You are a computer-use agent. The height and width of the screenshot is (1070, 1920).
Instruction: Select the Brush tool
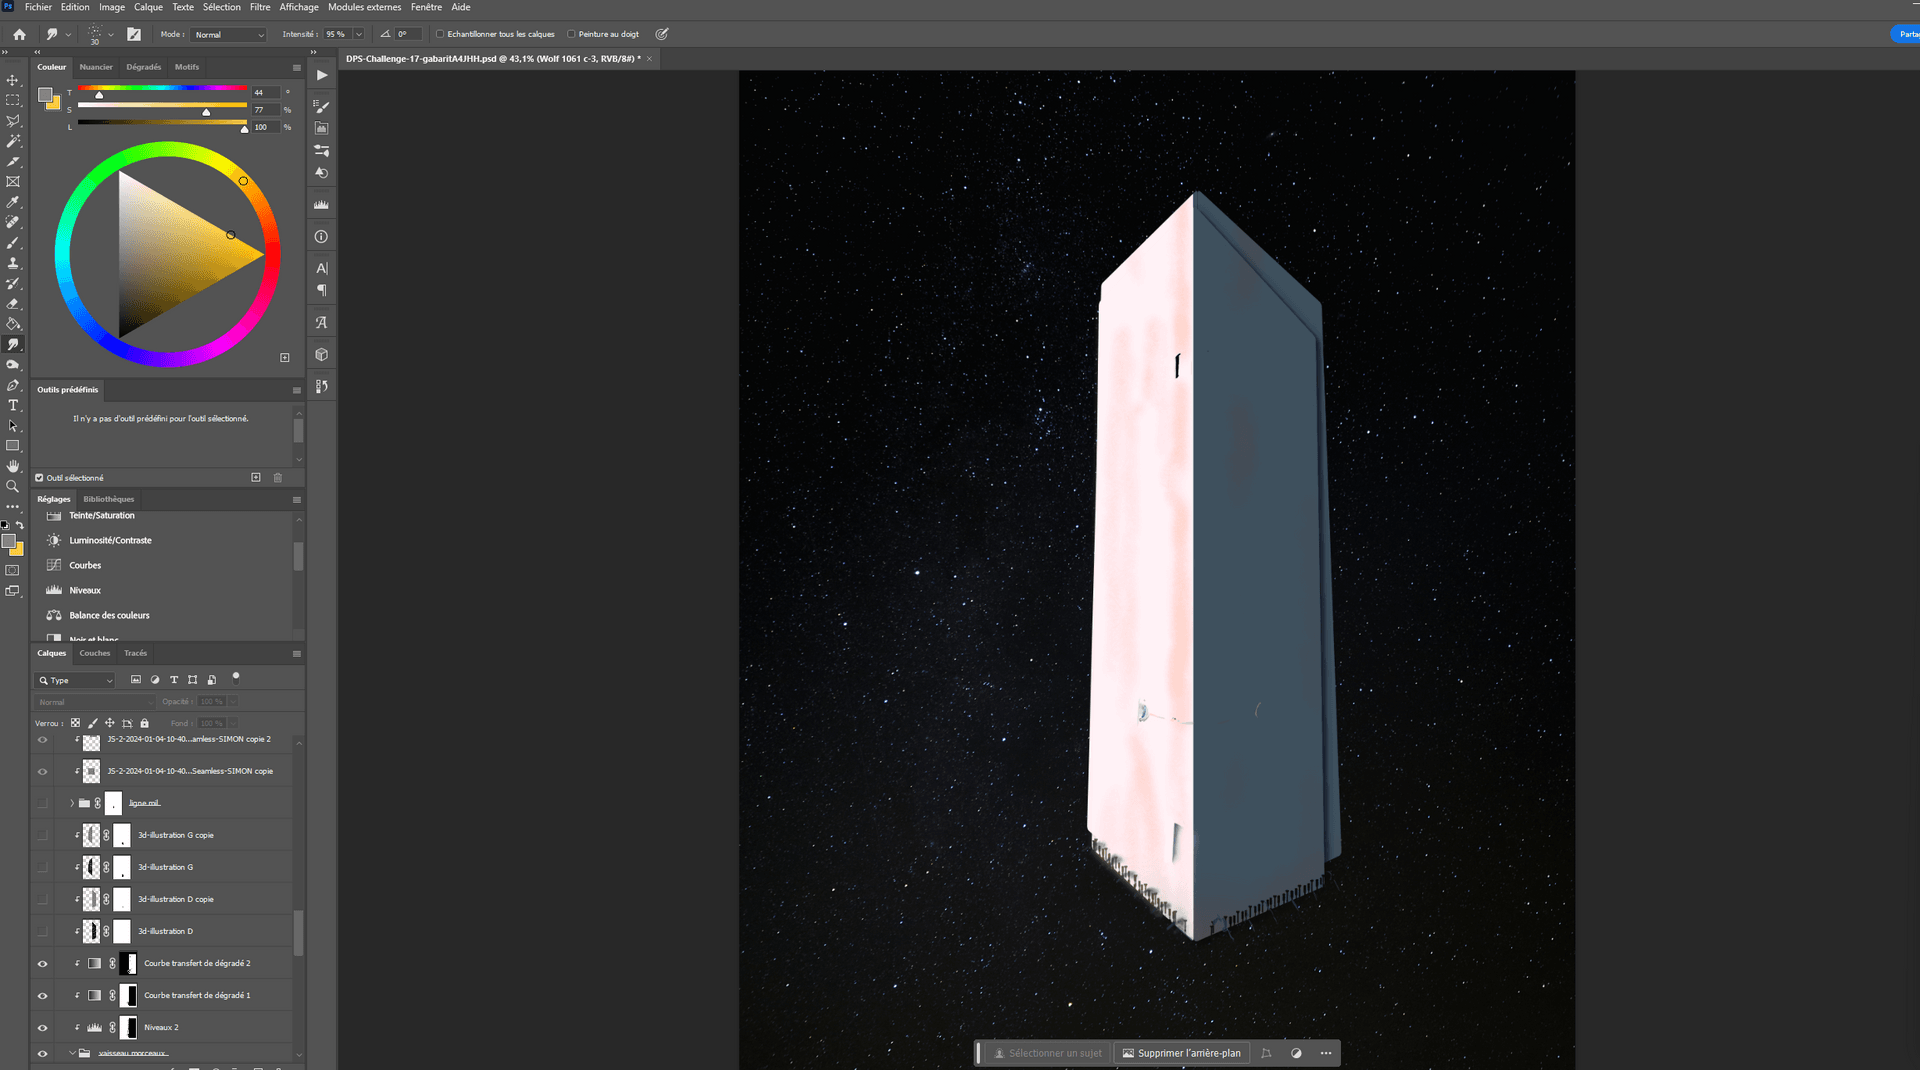tap(13, 243)
